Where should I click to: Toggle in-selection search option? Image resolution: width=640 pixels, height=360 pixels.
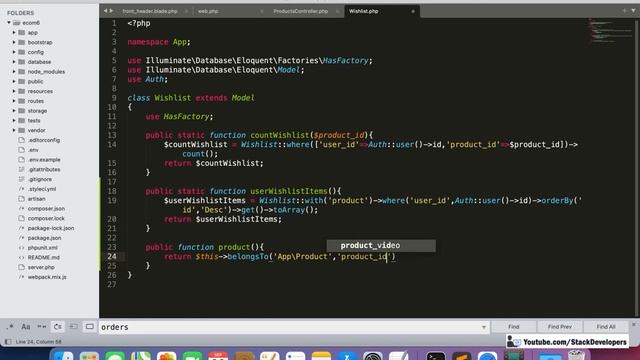tap(73, 327)
